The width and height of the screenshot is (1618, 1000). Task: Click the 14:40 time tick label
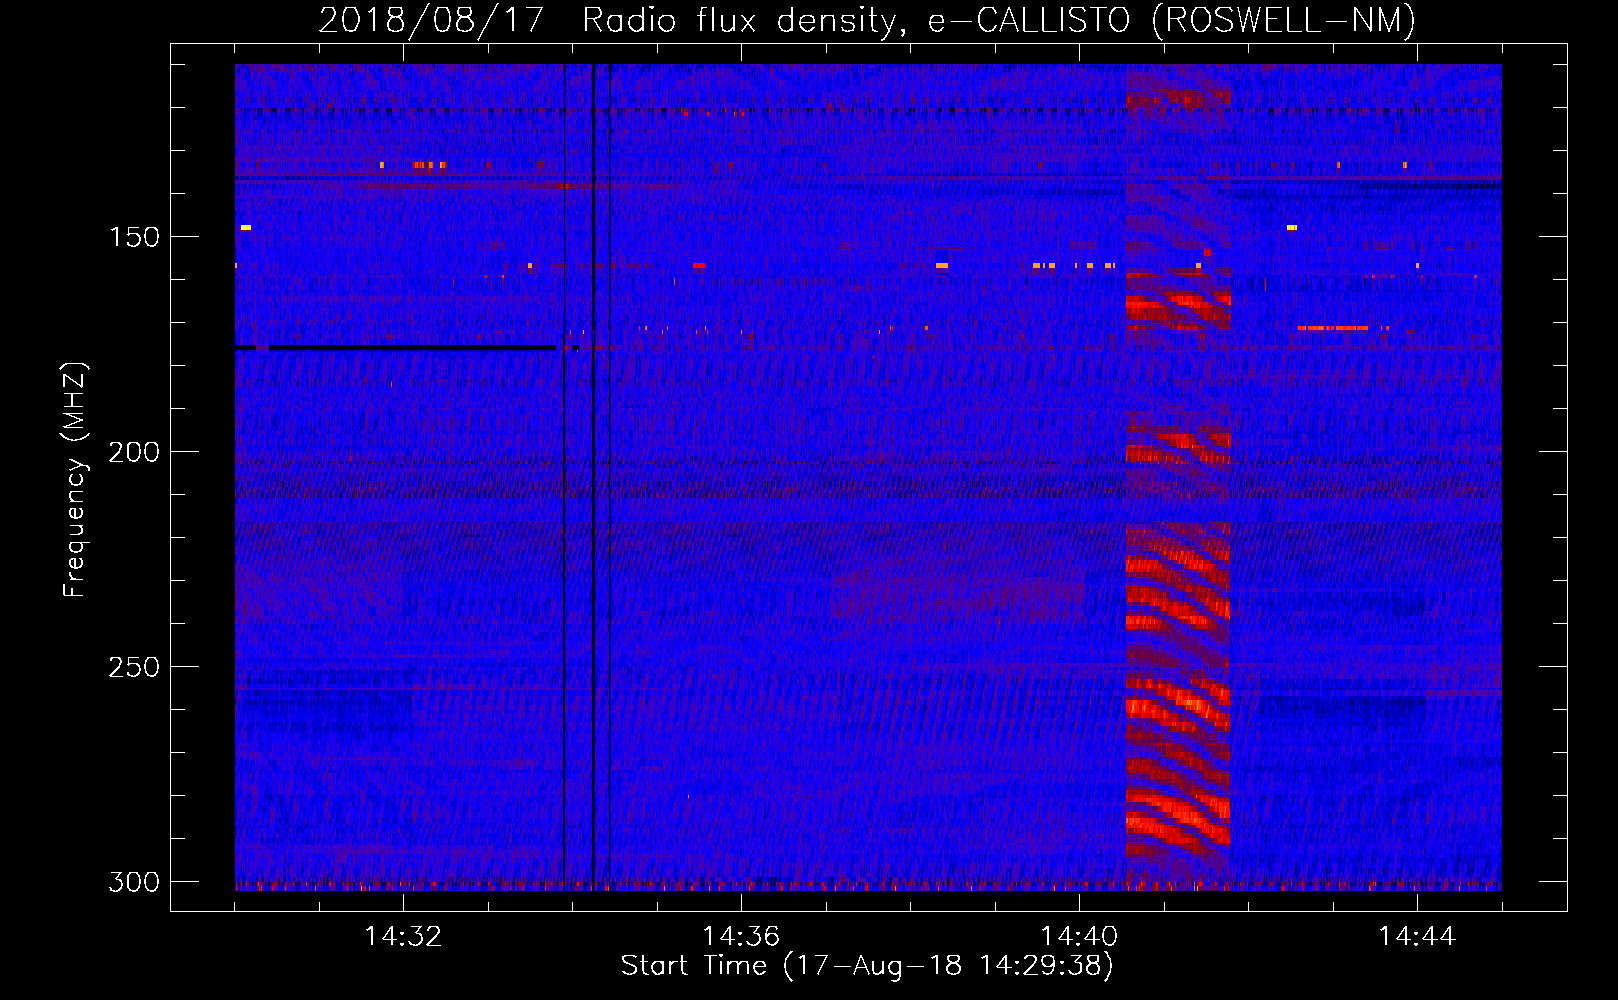pos(1079,937)
